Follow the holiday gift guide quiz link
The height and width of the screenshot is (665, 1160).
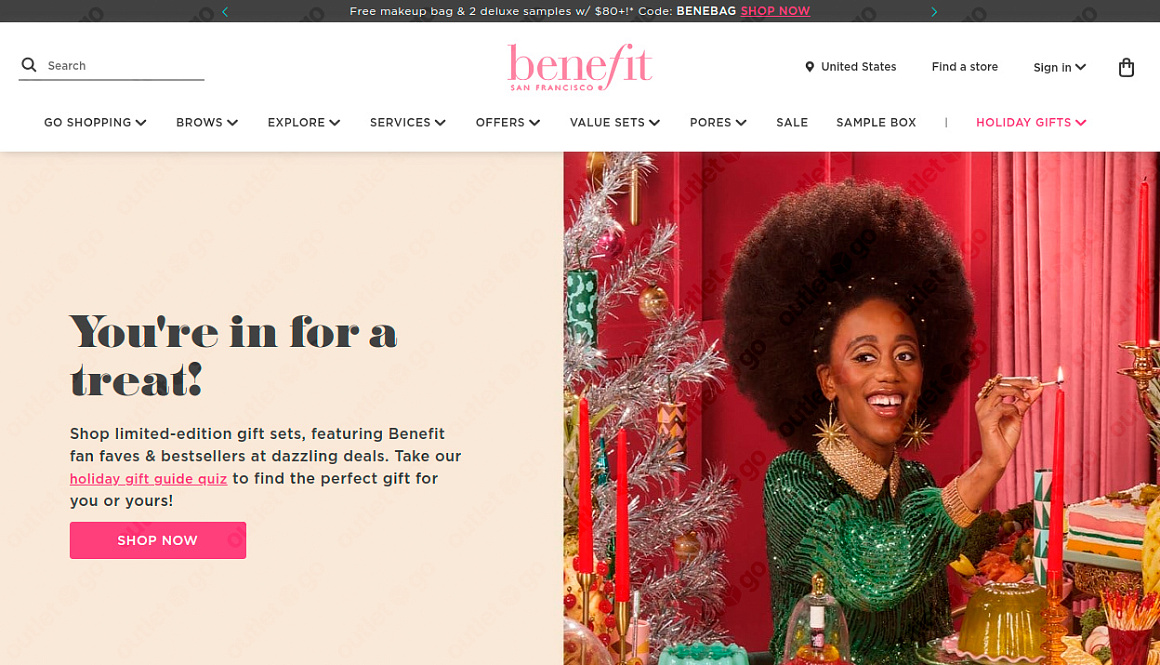click(x=148, y=479)
